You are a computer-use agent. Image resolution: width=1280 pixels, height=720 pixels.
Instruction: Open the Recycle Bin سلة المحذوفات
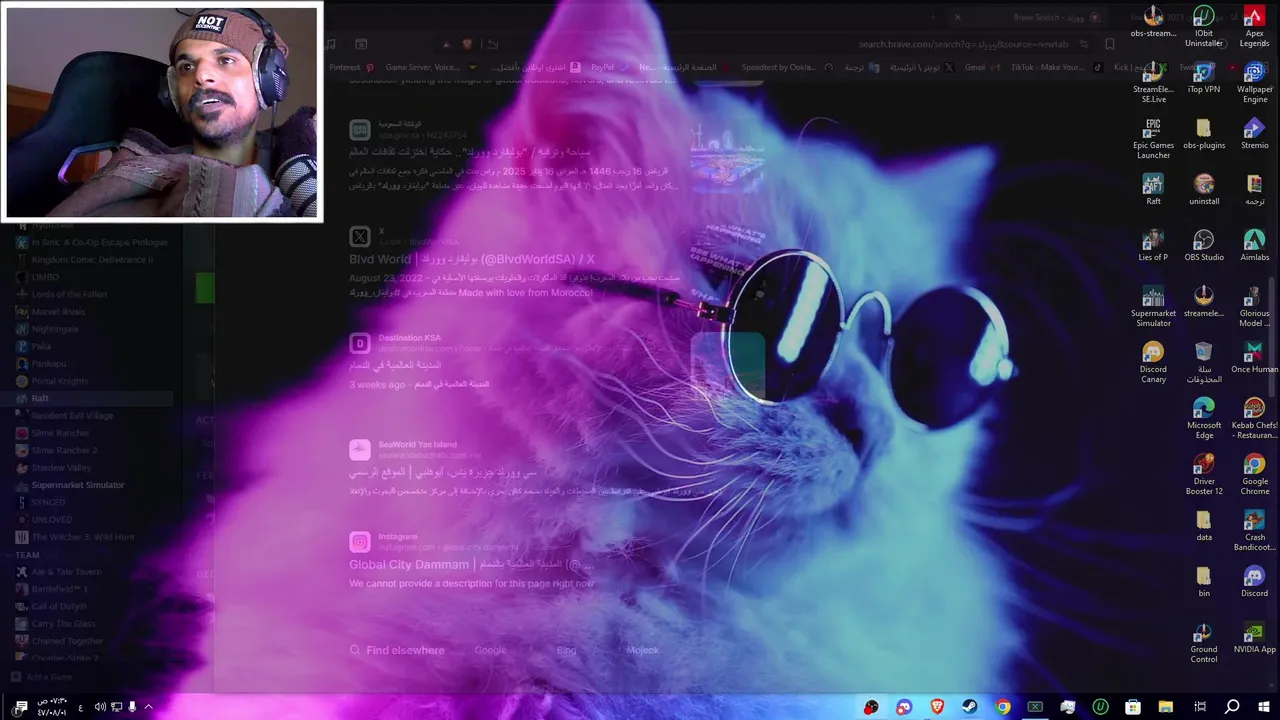coord(1204,363)
